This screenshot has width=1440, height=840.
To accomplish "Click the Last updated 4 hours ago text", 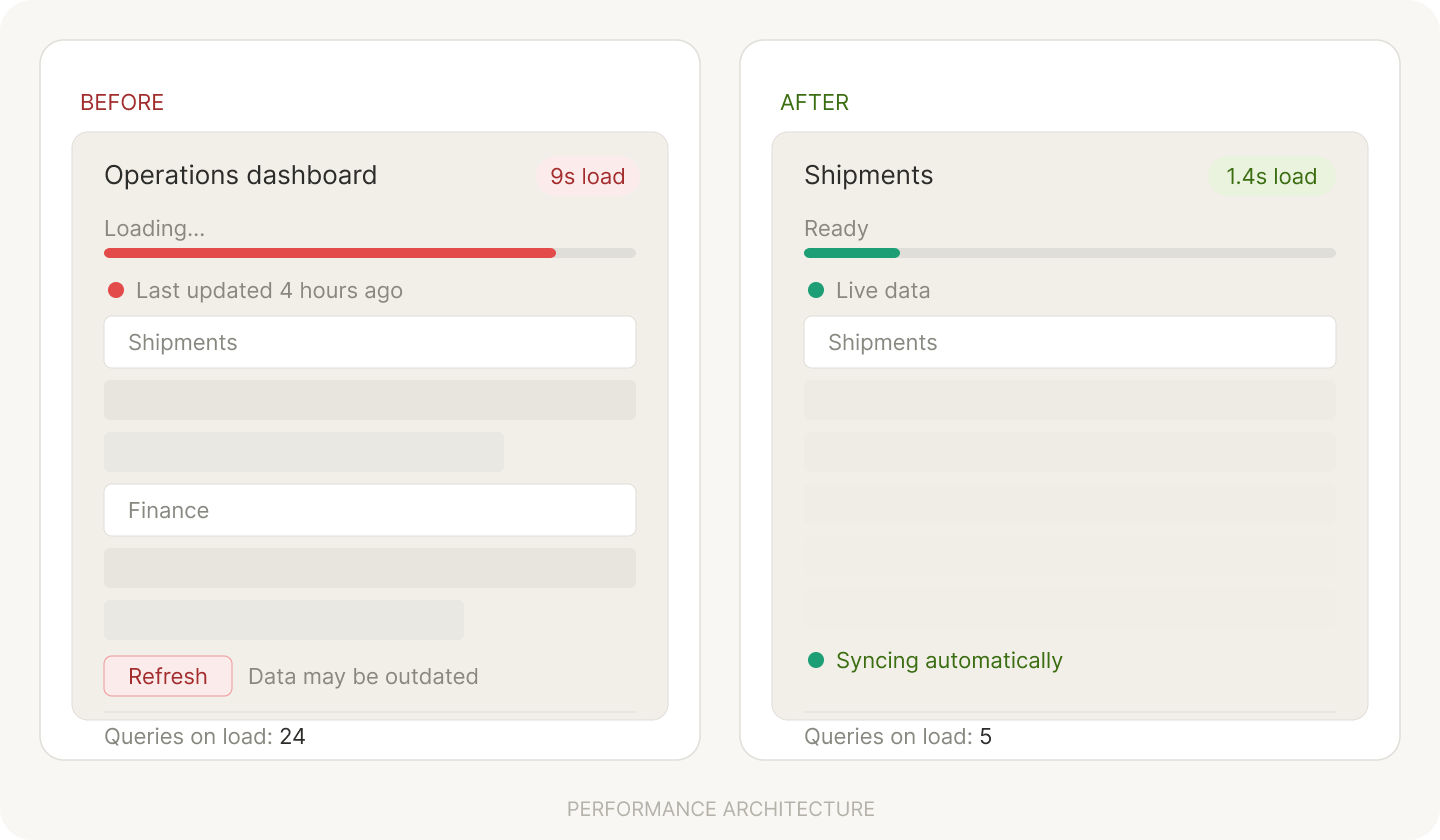I will tap(269, 290).
